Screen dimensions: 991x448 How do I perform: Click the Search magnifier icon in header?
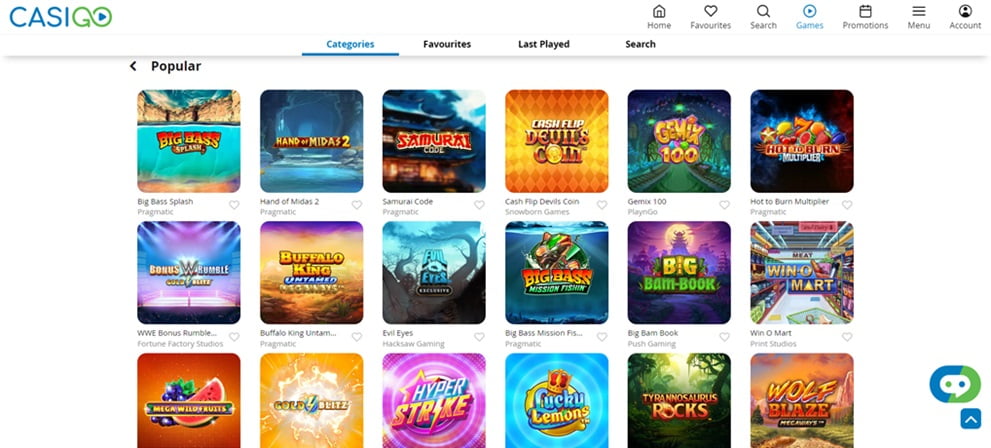[x=763, y=11]
